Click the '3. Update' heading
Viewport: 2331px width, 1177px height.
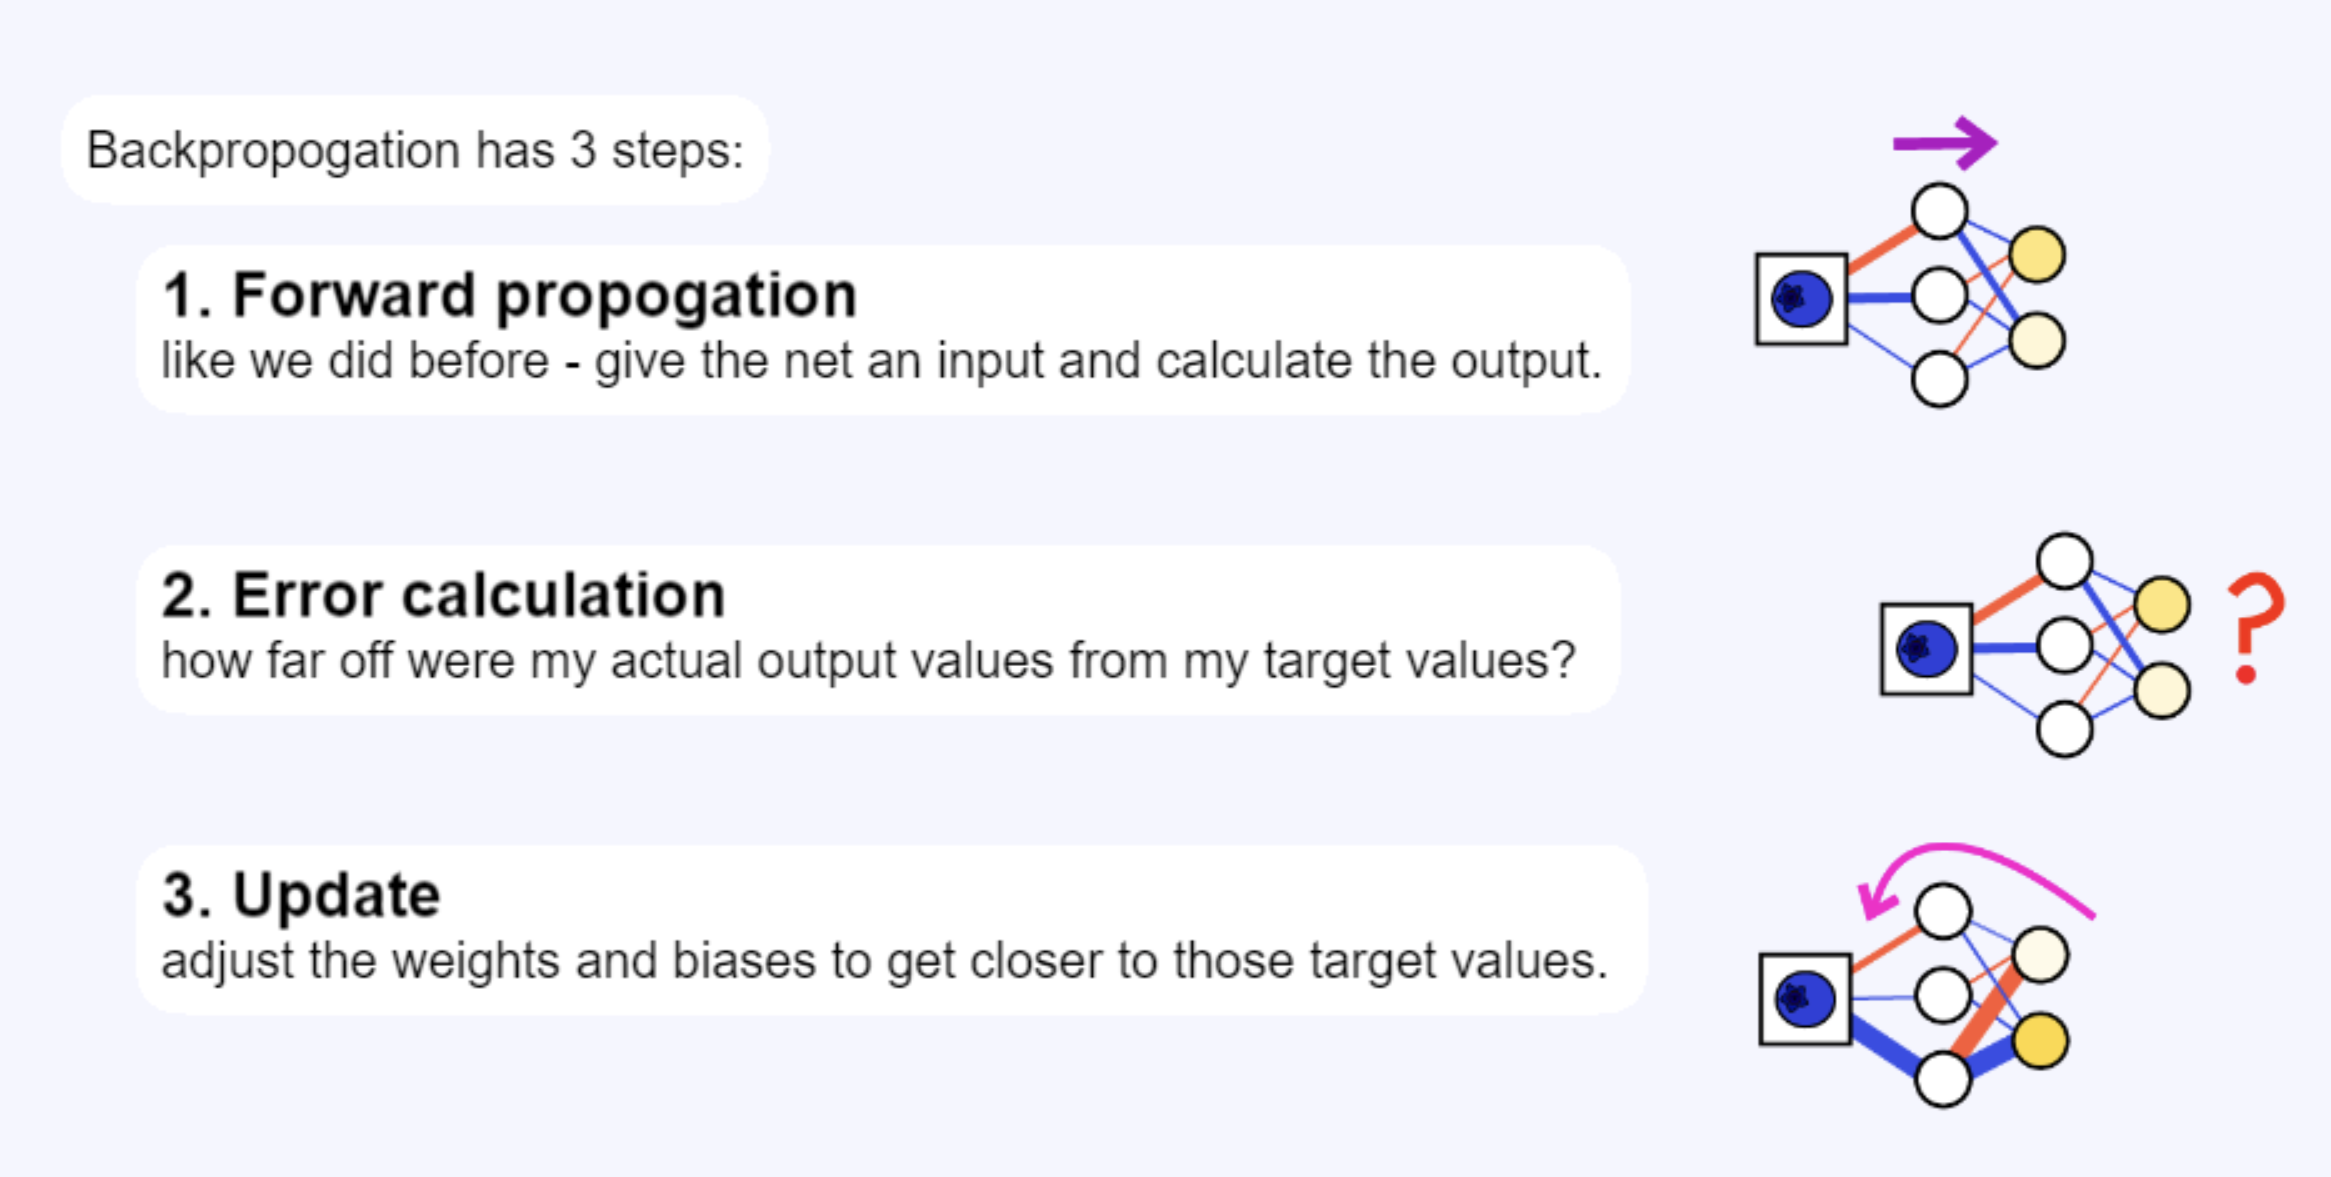click(301, 895)
